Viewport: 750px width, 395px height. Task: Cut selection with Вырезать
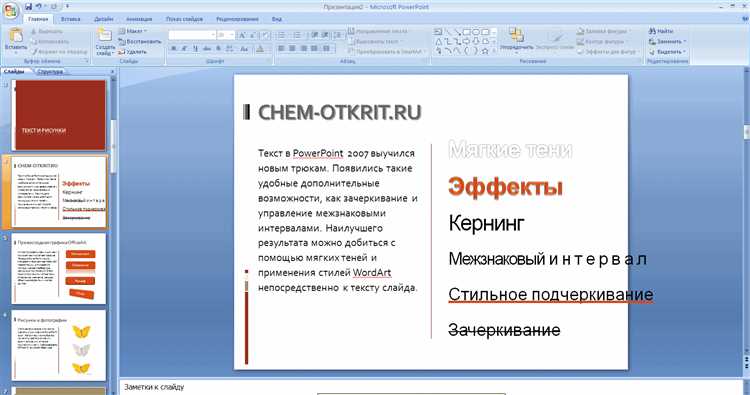(x=46, y=32)
